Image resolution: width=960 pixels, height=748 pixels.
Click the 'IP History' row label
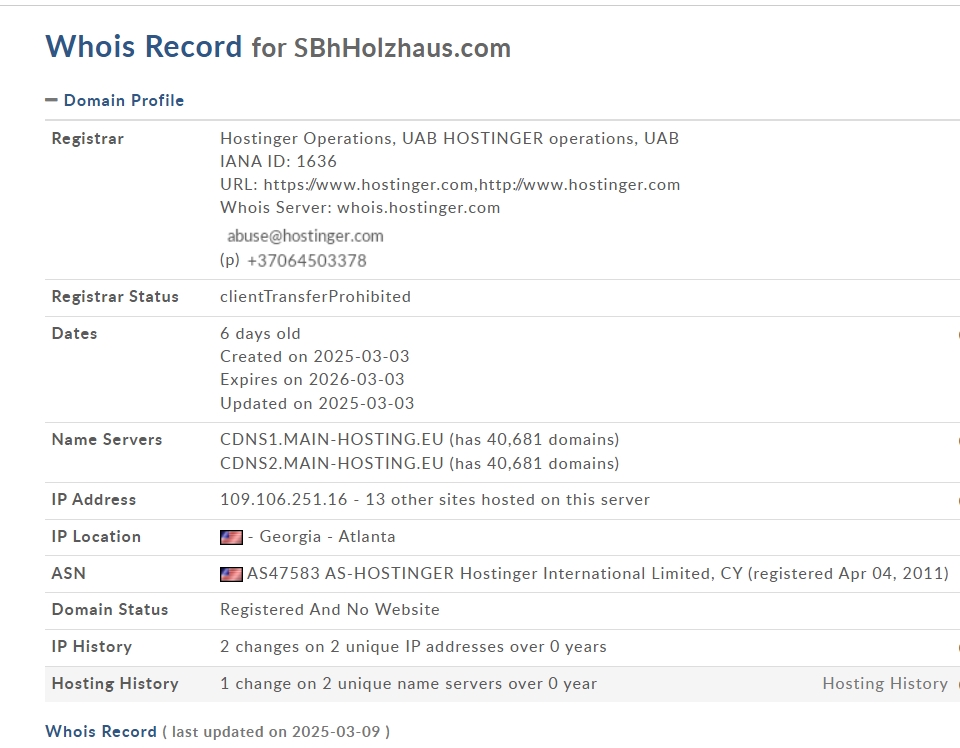pos(92,647)
